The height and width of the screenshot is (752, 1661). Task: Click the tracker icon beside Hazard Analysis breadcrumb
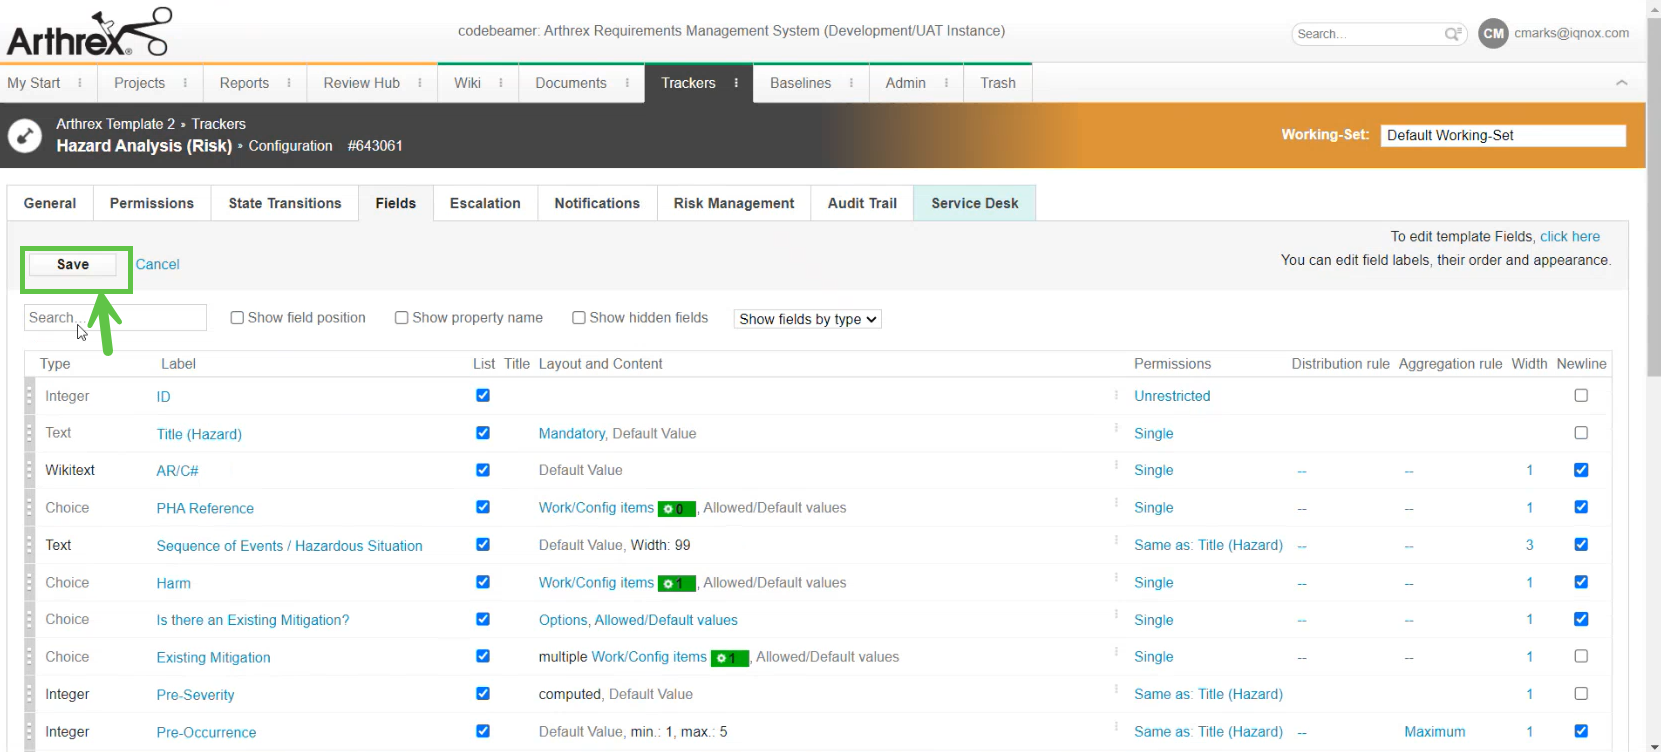pyautogui.click(x=25, y=135)
